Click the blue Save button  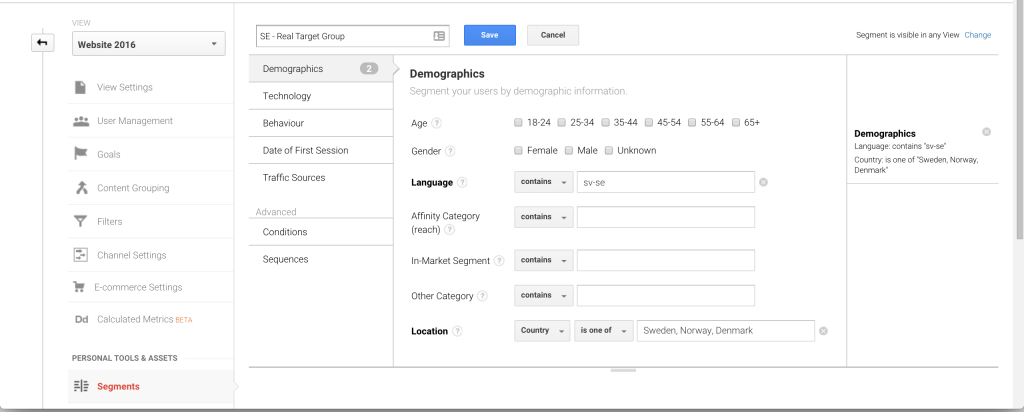[x=490, y=35]
